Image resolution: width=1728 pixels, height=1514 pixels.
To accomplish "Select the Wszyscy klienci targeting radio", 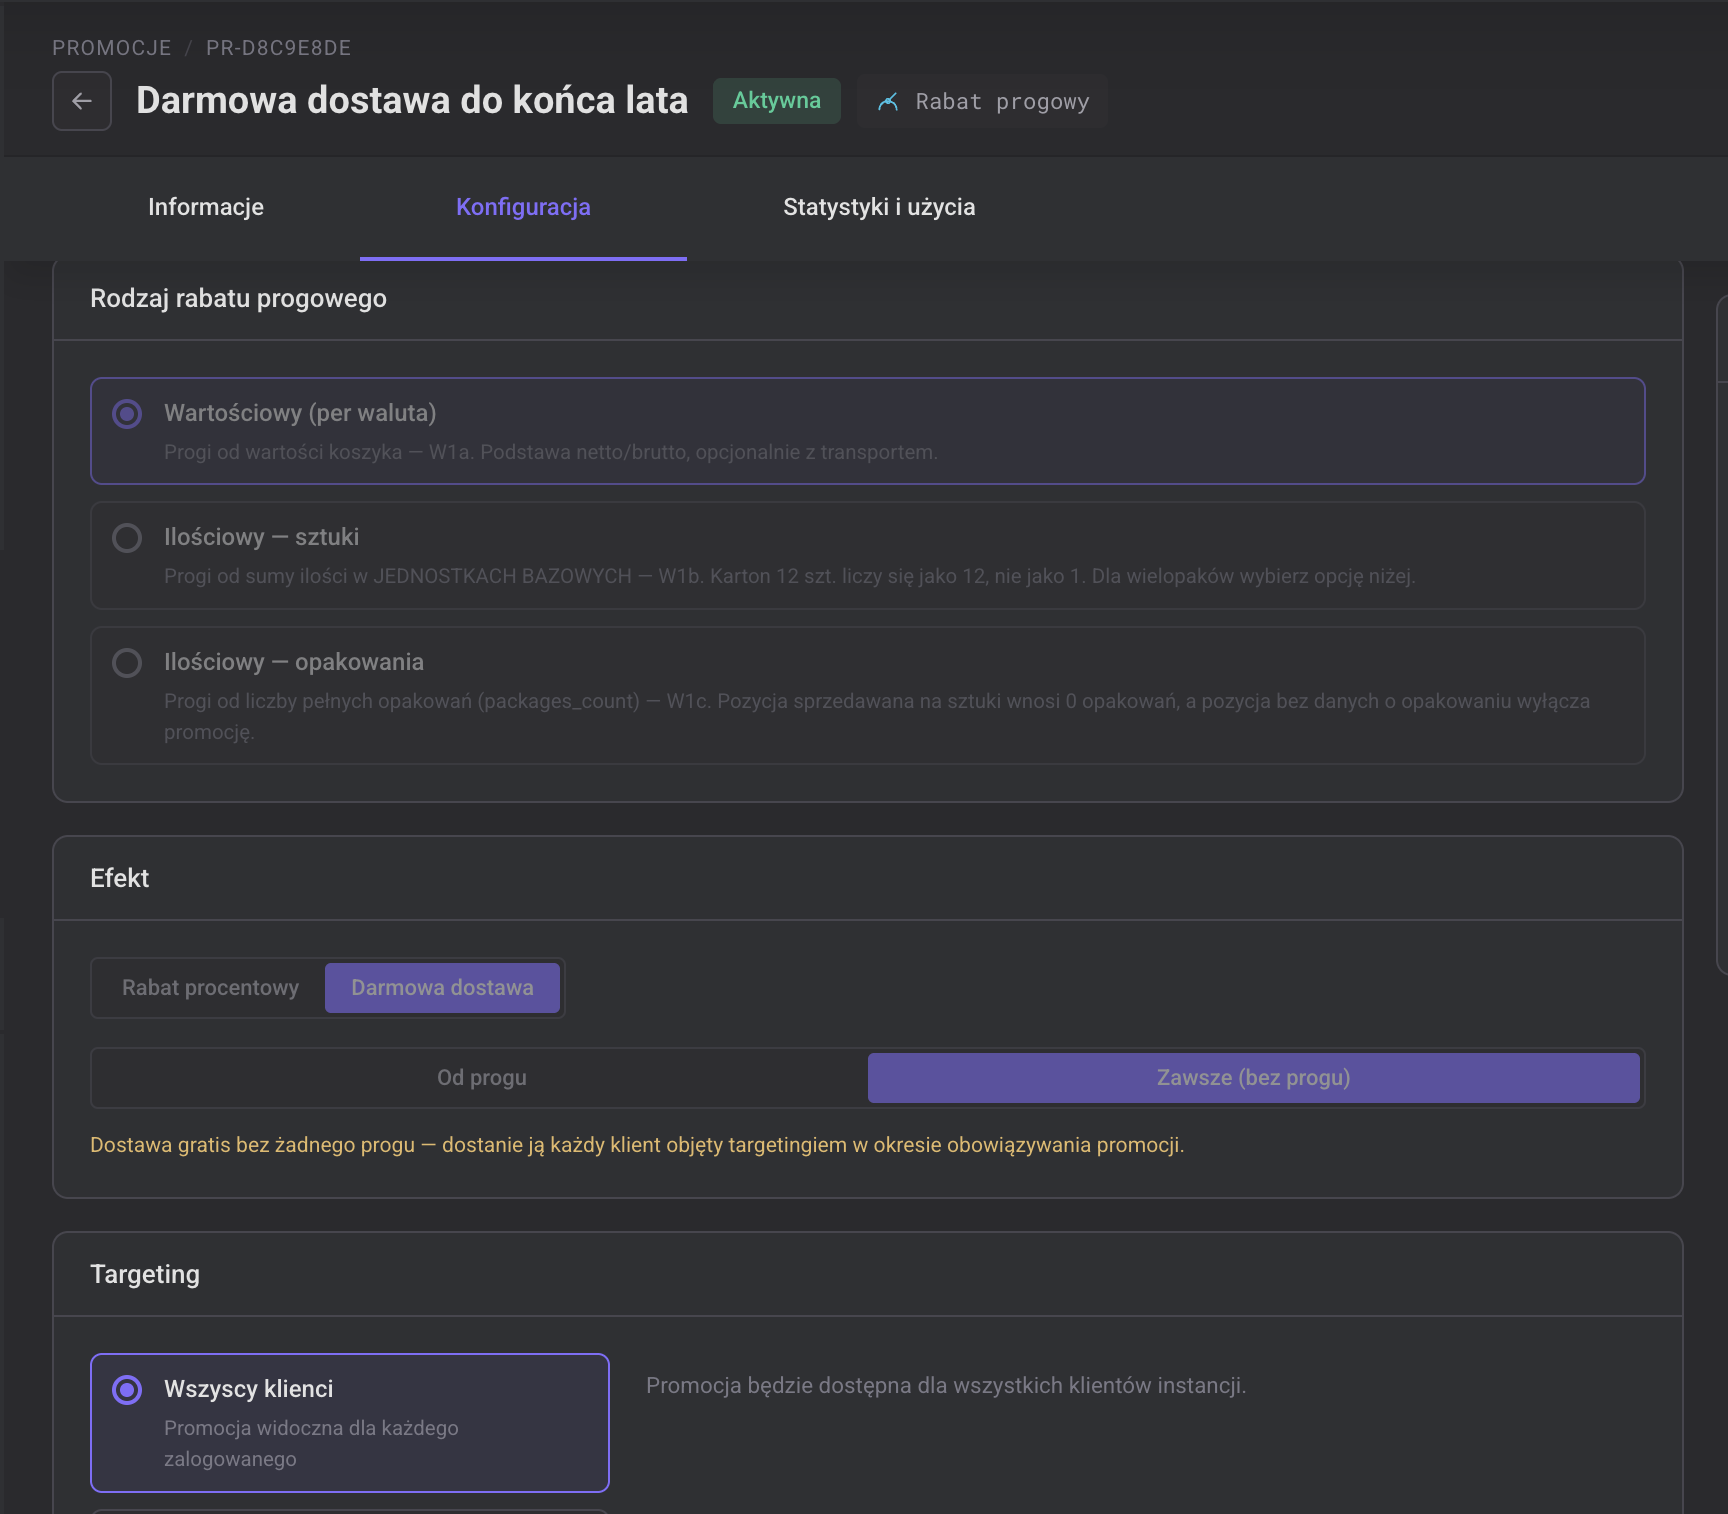I will click(127, 1390).
